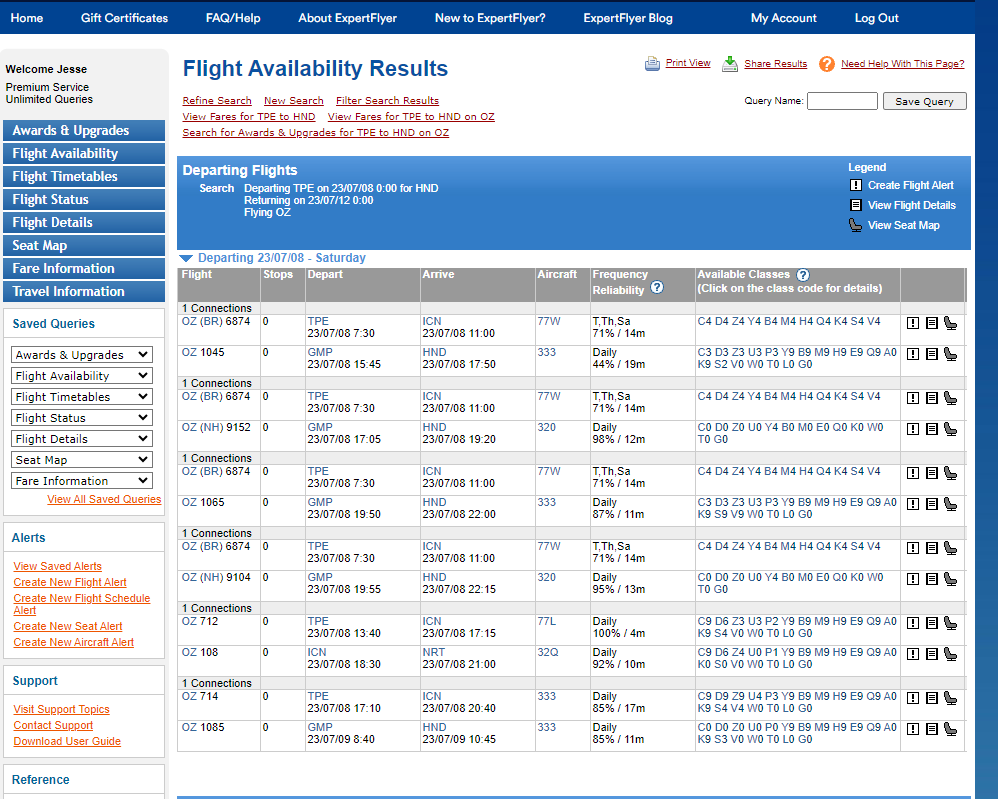The height and width of the screenshot is (799, 998).
Task: View seat map for OZ 108
Action: coord(950,654)
